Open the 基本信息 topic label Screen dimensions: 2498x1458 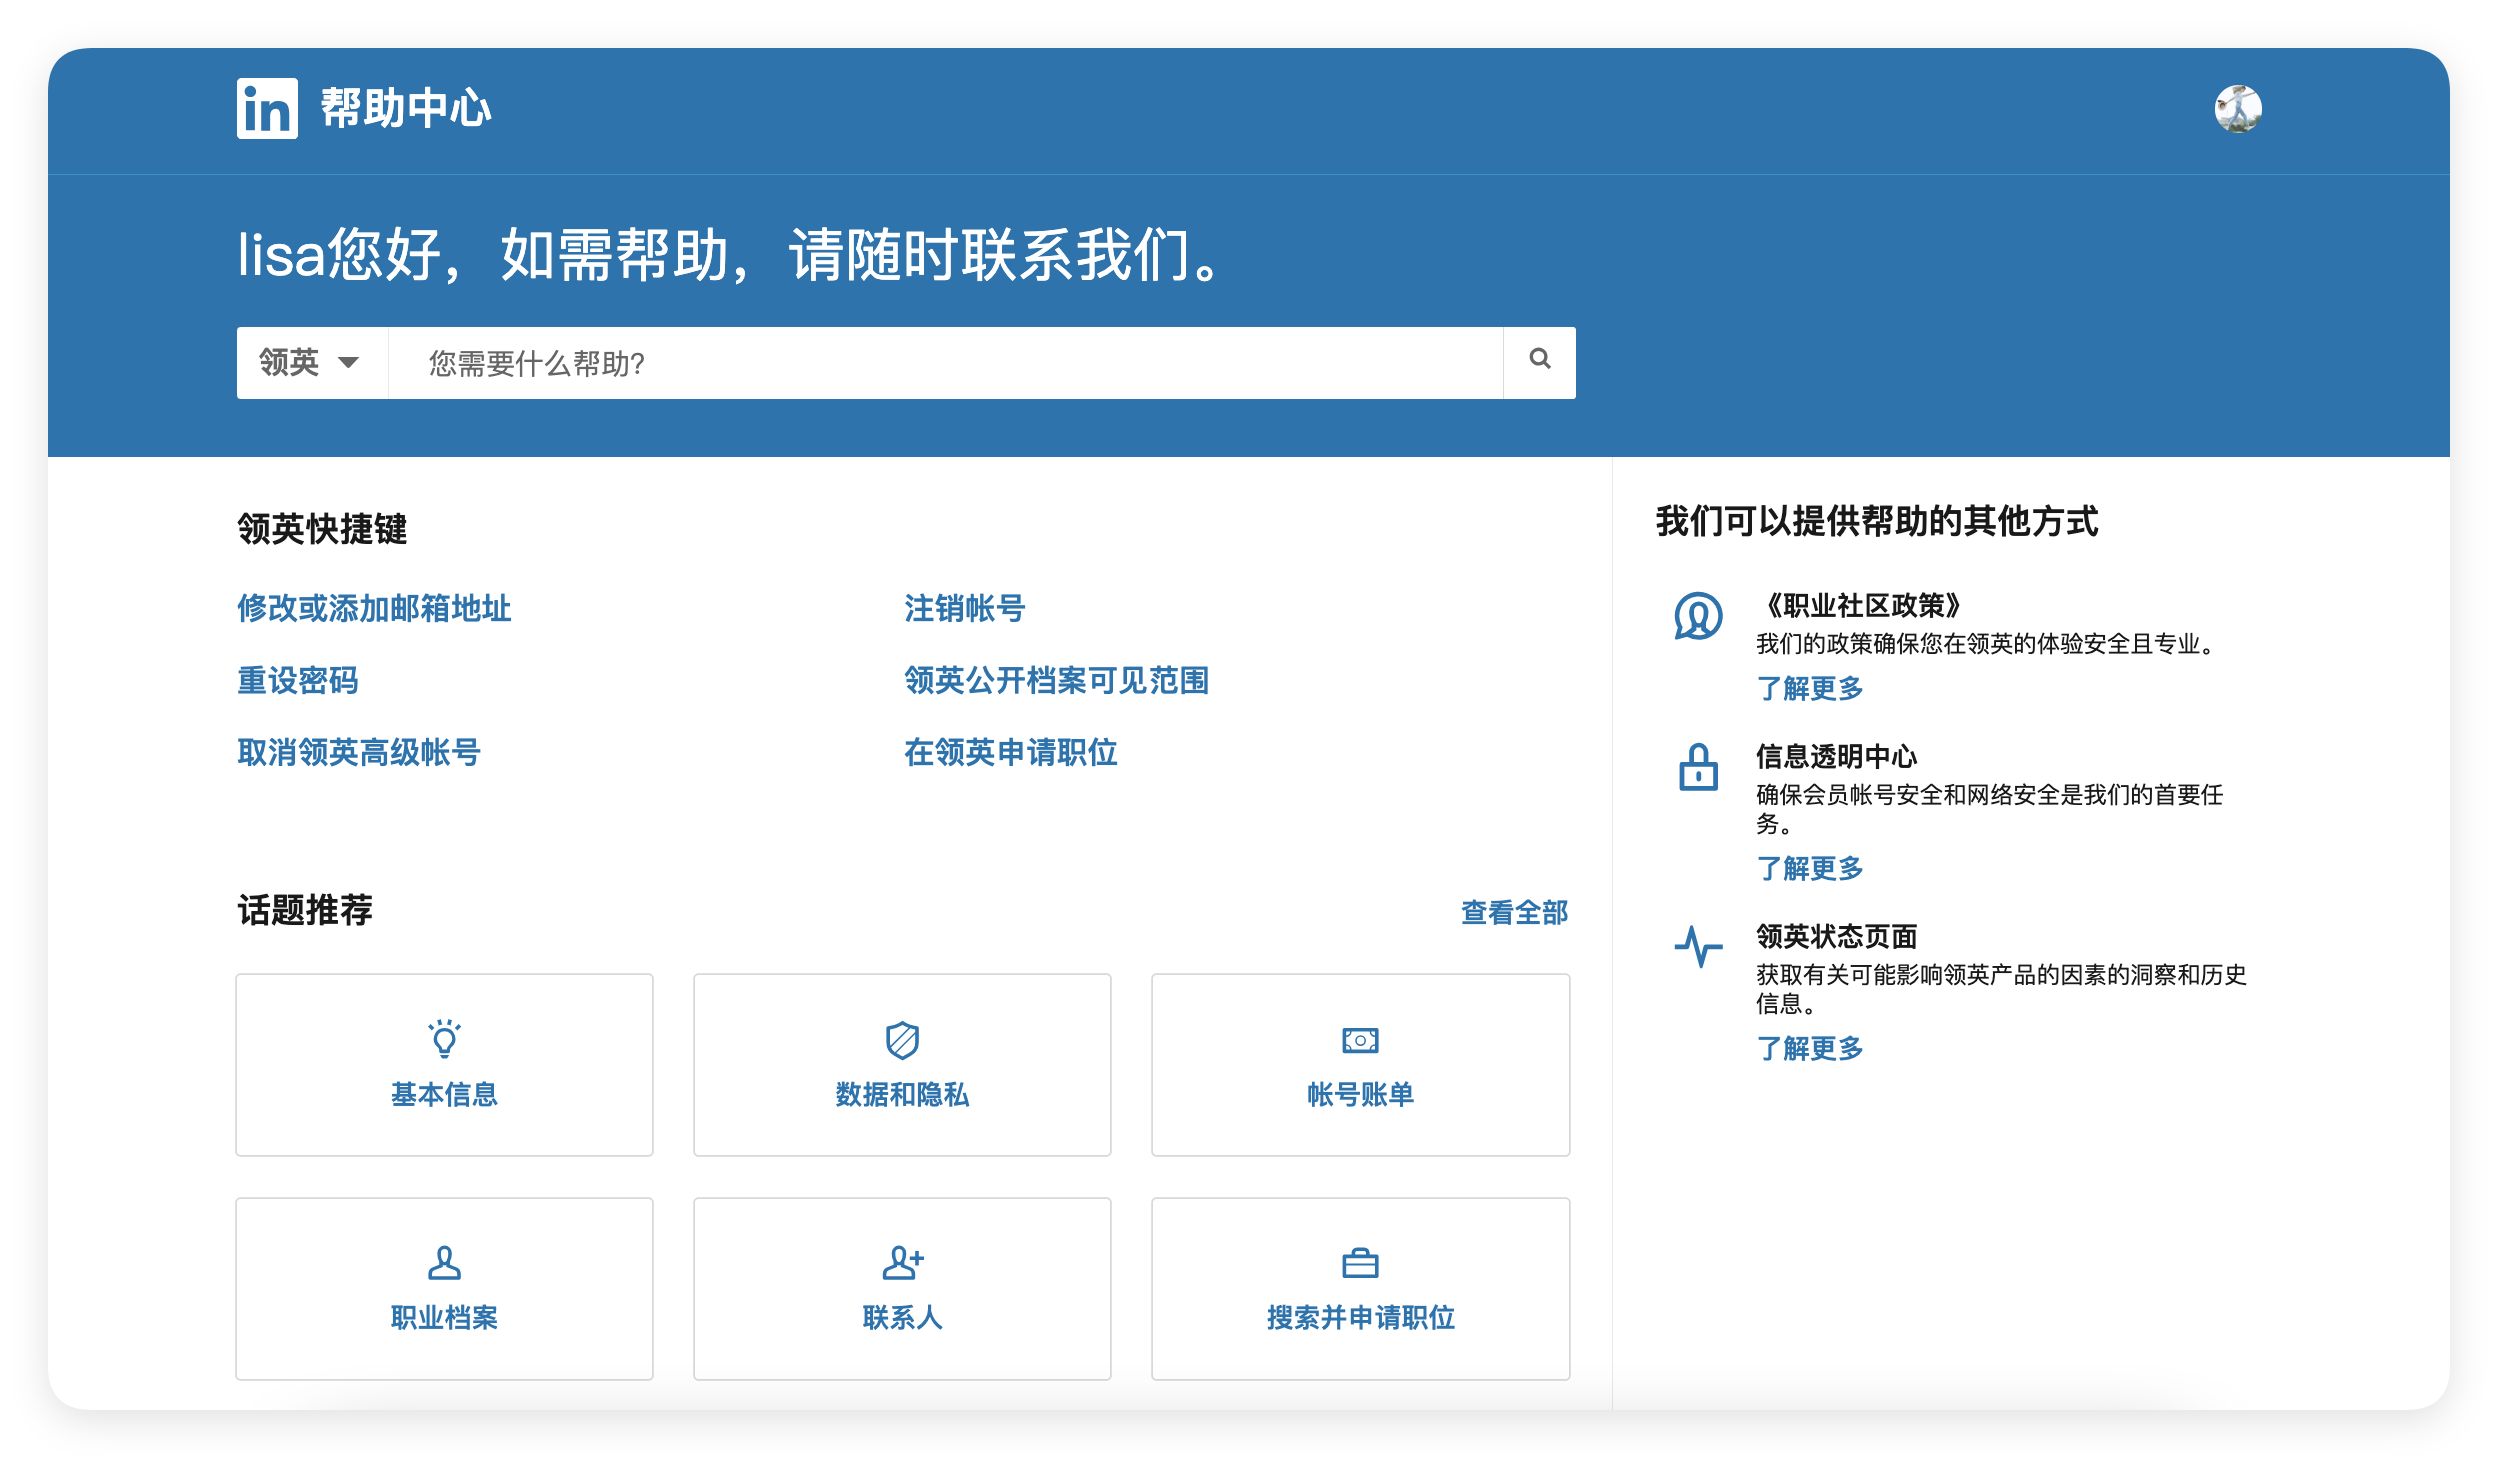[444, 1094]
